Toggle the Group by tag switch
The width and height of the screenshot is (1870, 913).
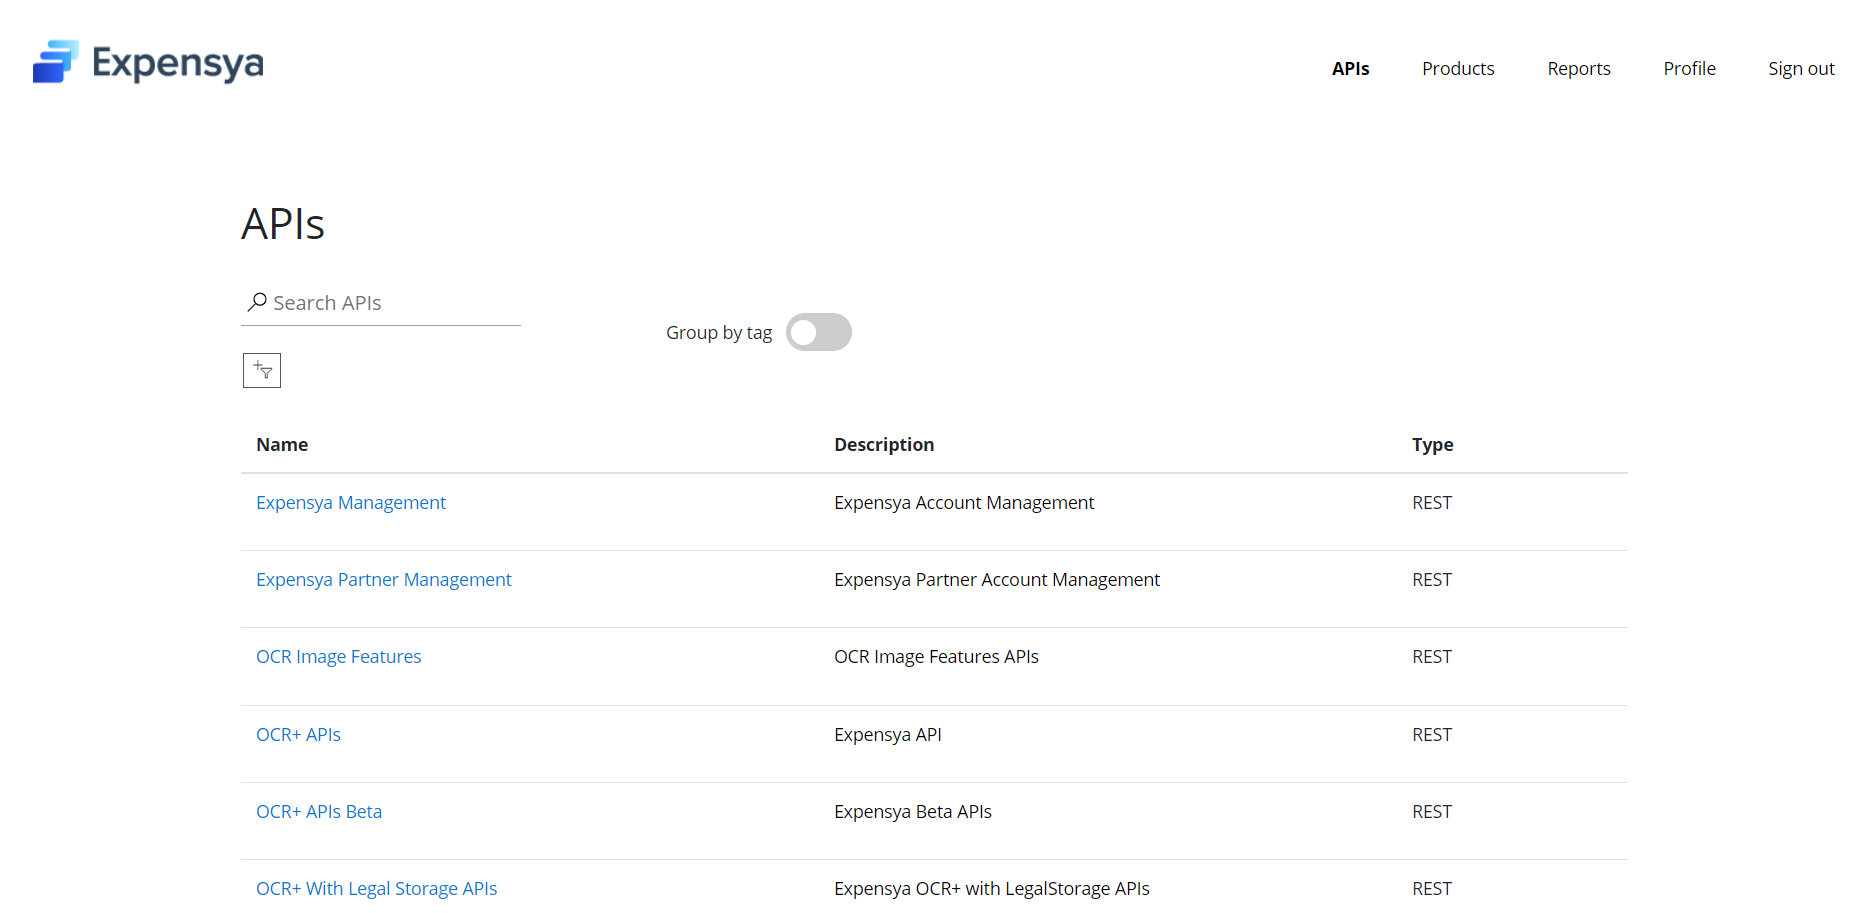[x=818, y=332]
